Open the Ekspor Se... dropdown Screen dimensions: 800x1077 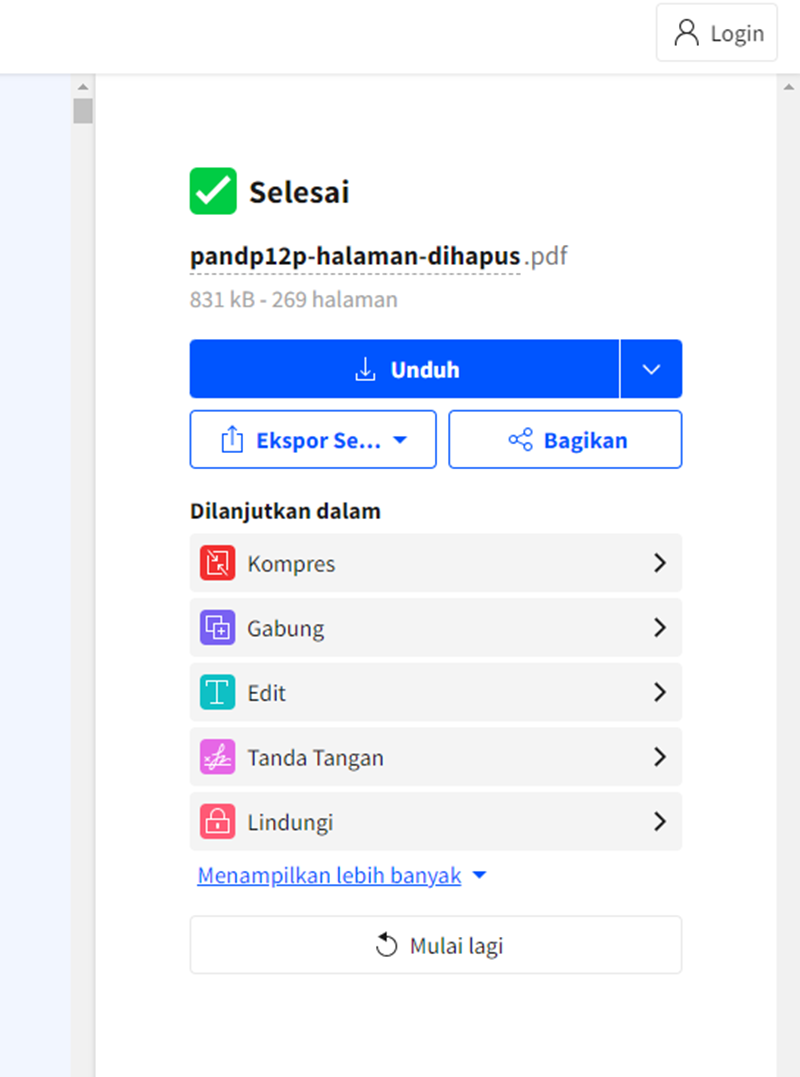click(313, 440)
